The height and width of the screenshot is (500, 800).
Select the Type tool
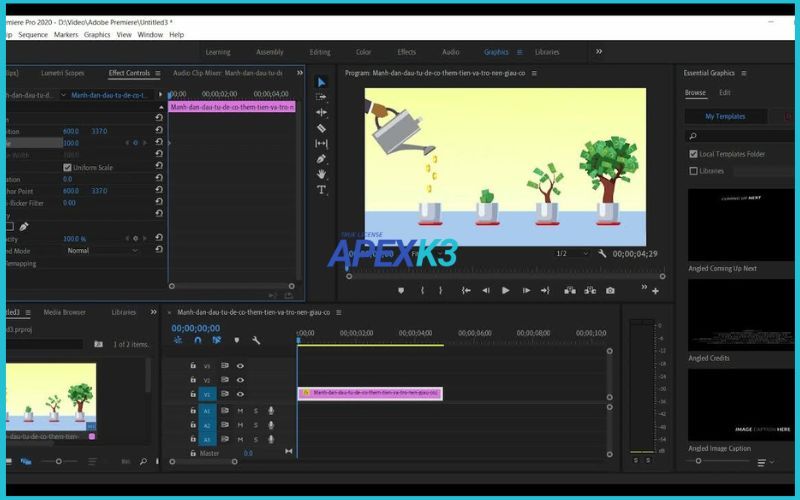pos(321,190)
